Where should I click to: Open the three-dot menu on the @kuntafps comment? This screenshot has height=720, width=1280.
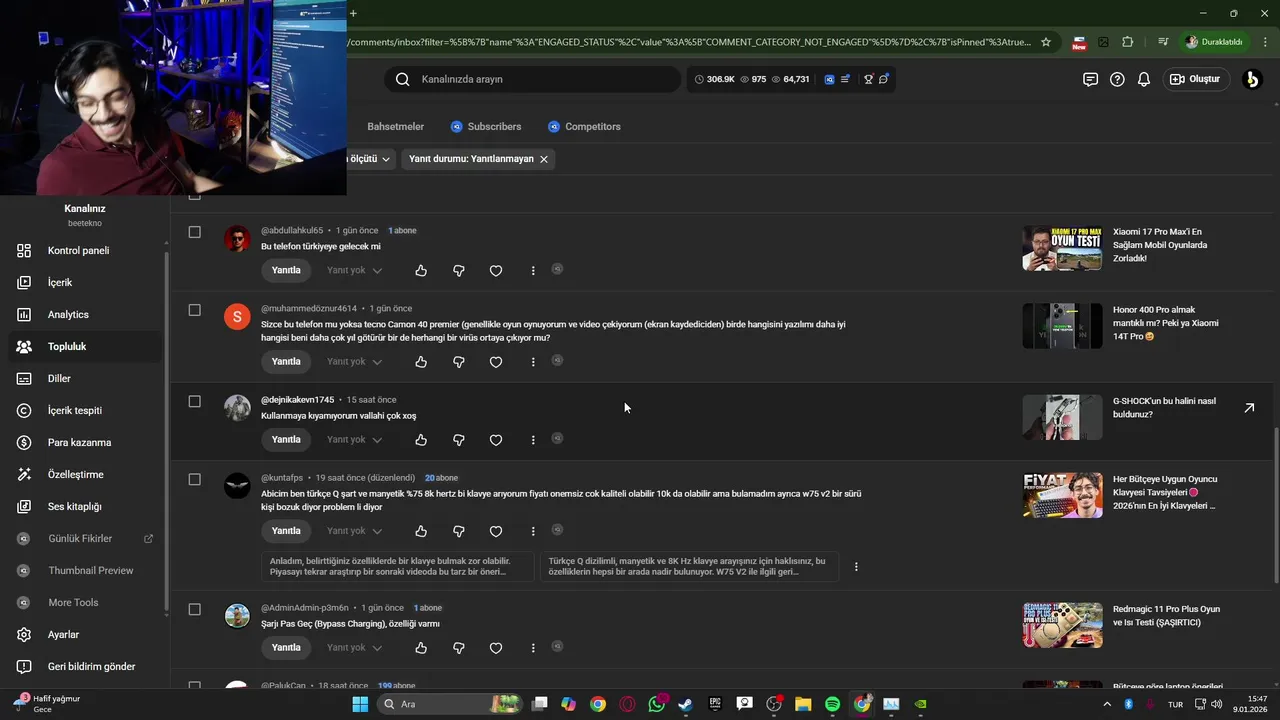[x=533, y=531]
